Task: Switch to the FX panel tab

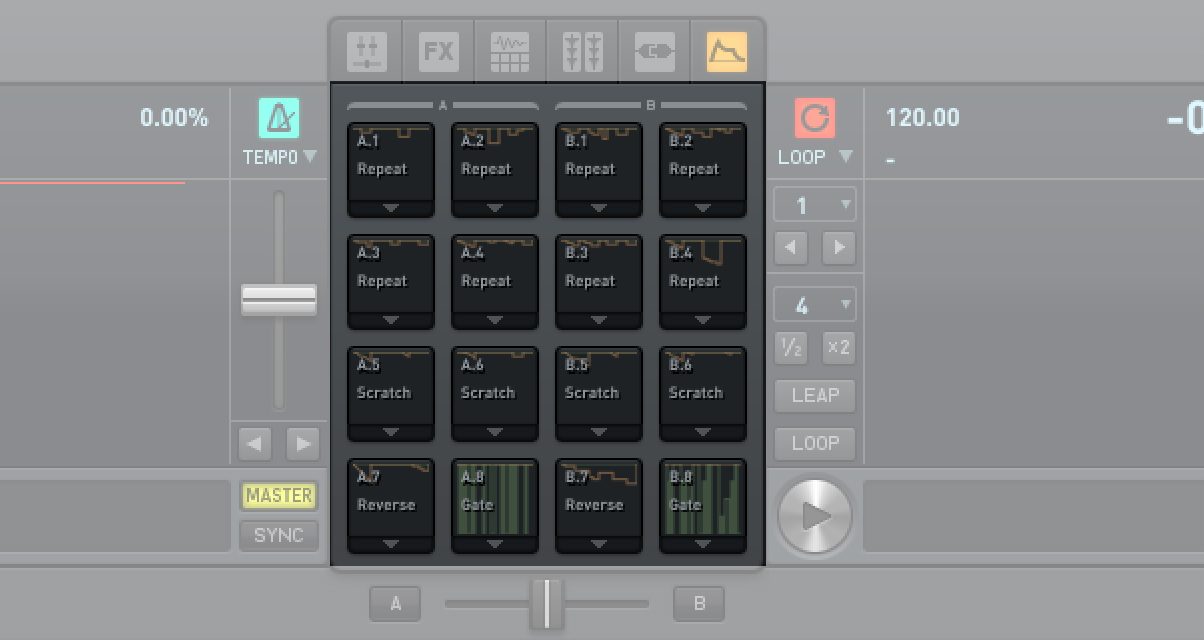Action: click(x=439, y=51)
